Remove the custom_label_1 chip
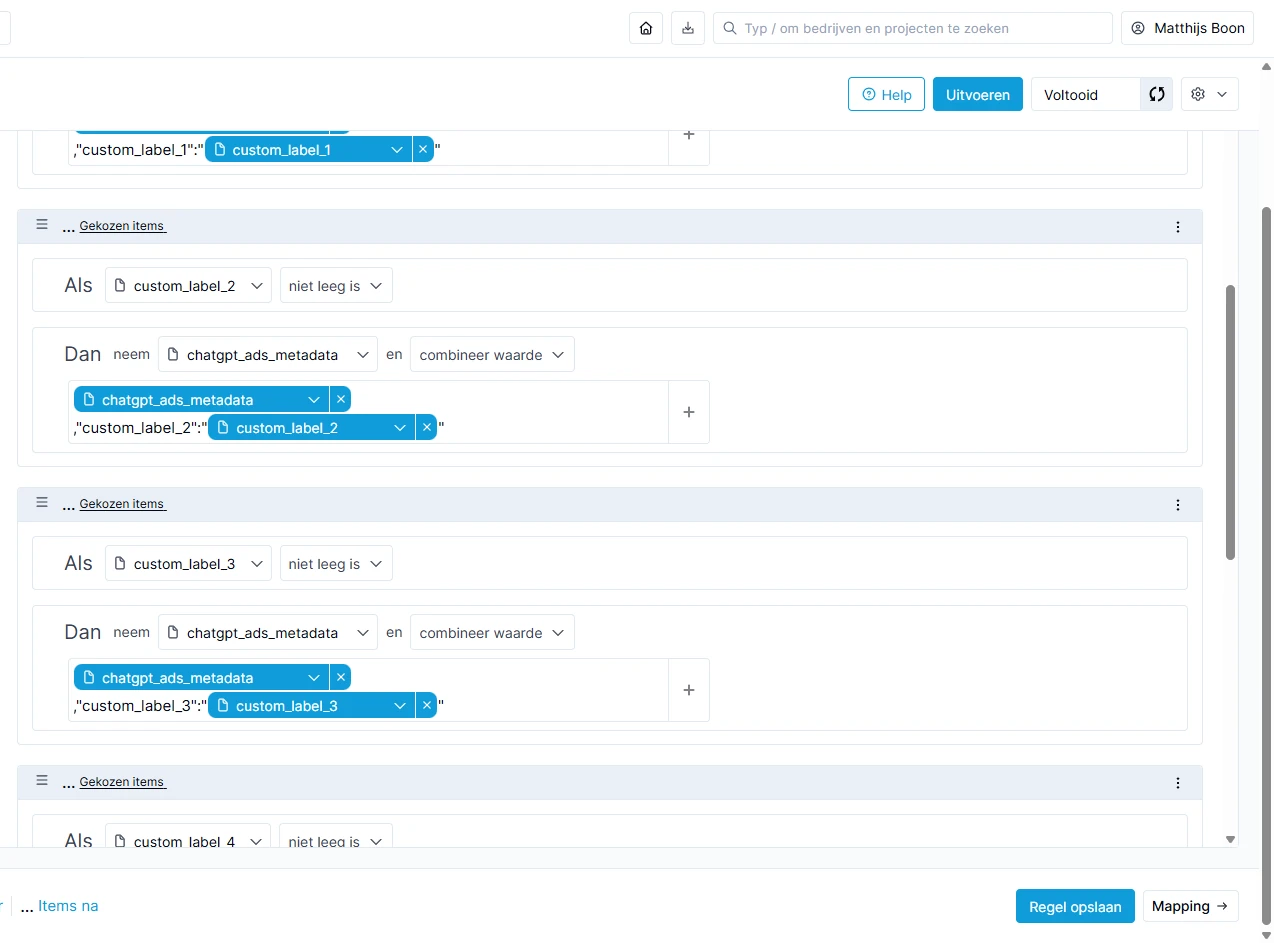Viewport: 1274px width, 943px height. pos(423,150)
